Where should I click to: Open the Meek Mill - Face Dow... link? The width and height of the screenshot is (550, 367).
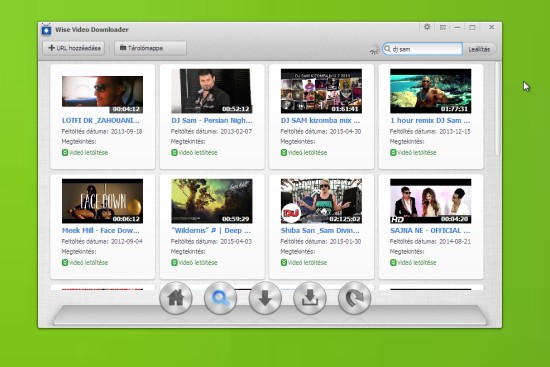101,231
